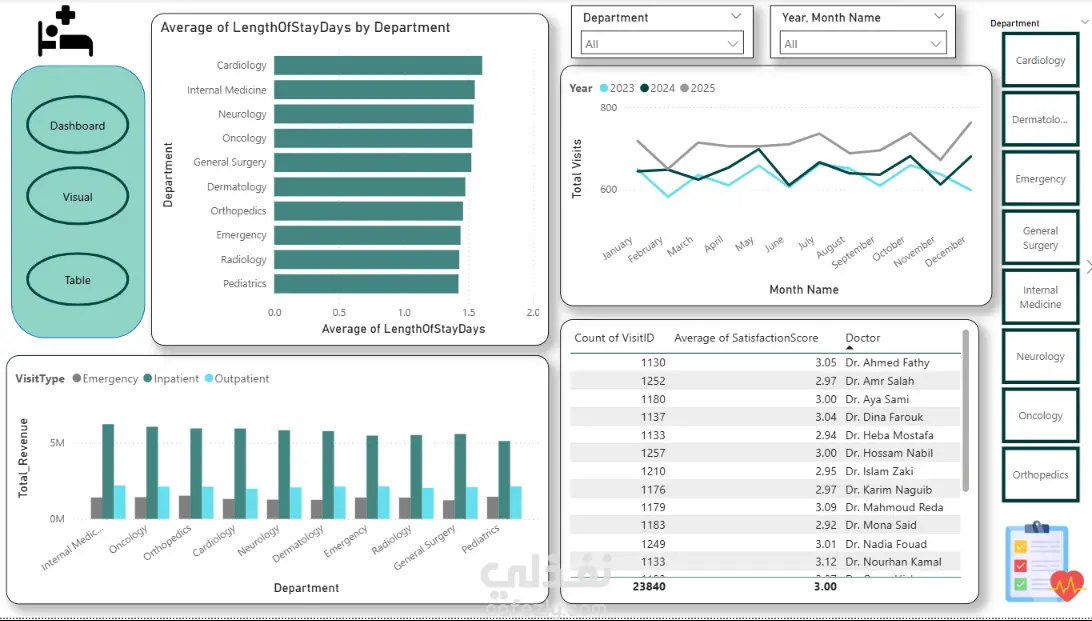Go to the Visual page button
This screenshot has height=621, width=1092.
pyautogui.click(x=77, y=197)
